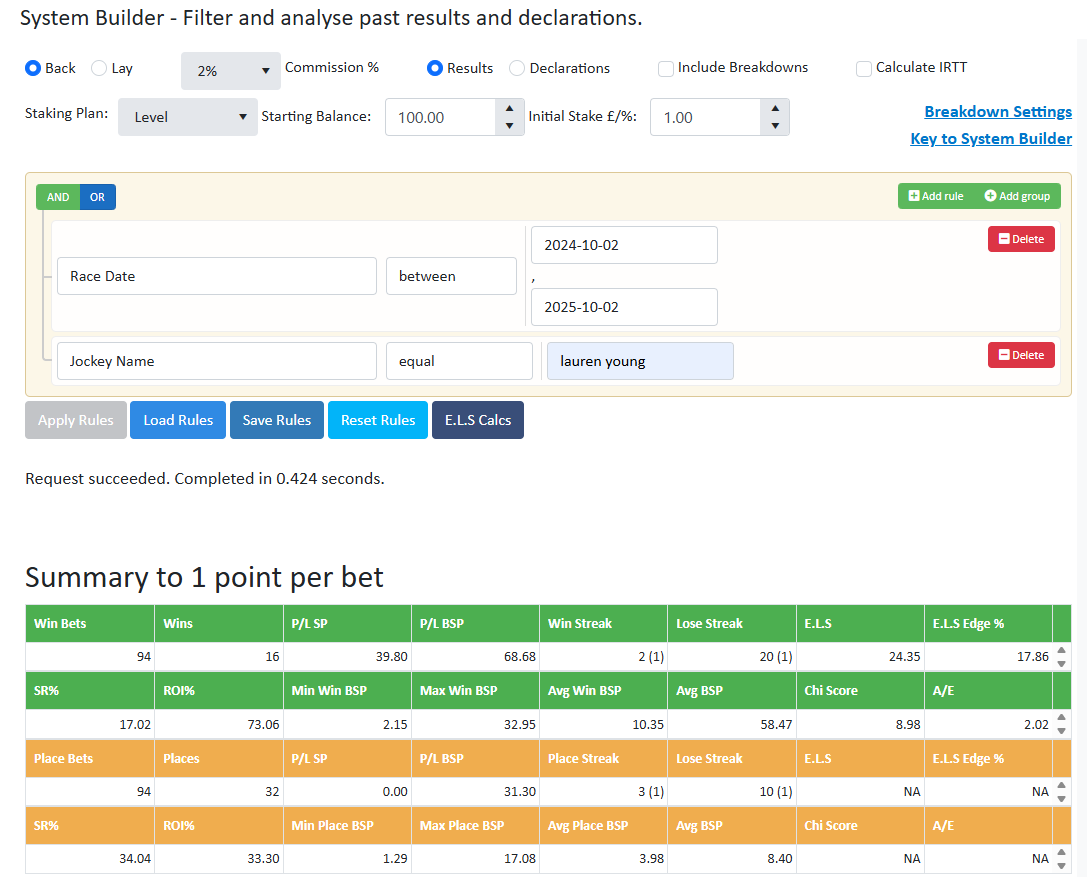
Task: Increase Initial Stake with up arrow
Action: click(x=774, y=109)
